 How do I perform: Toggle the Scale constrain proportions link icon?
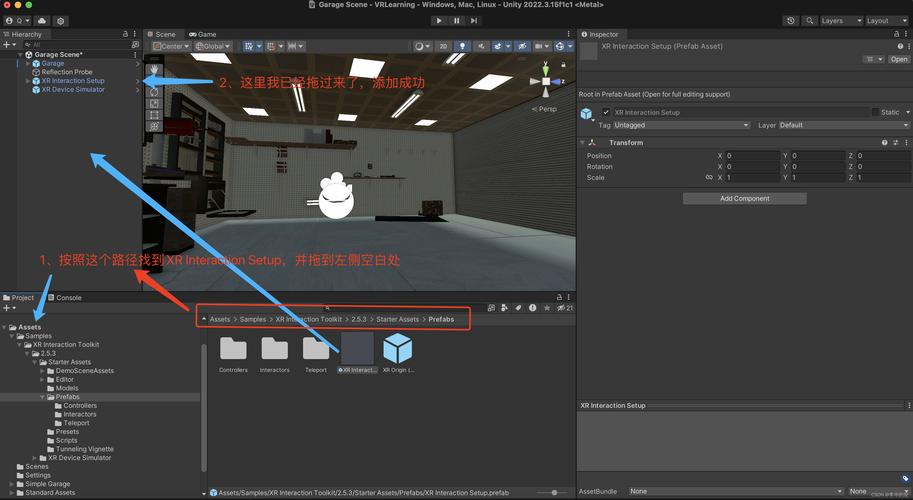click(709, 178)
